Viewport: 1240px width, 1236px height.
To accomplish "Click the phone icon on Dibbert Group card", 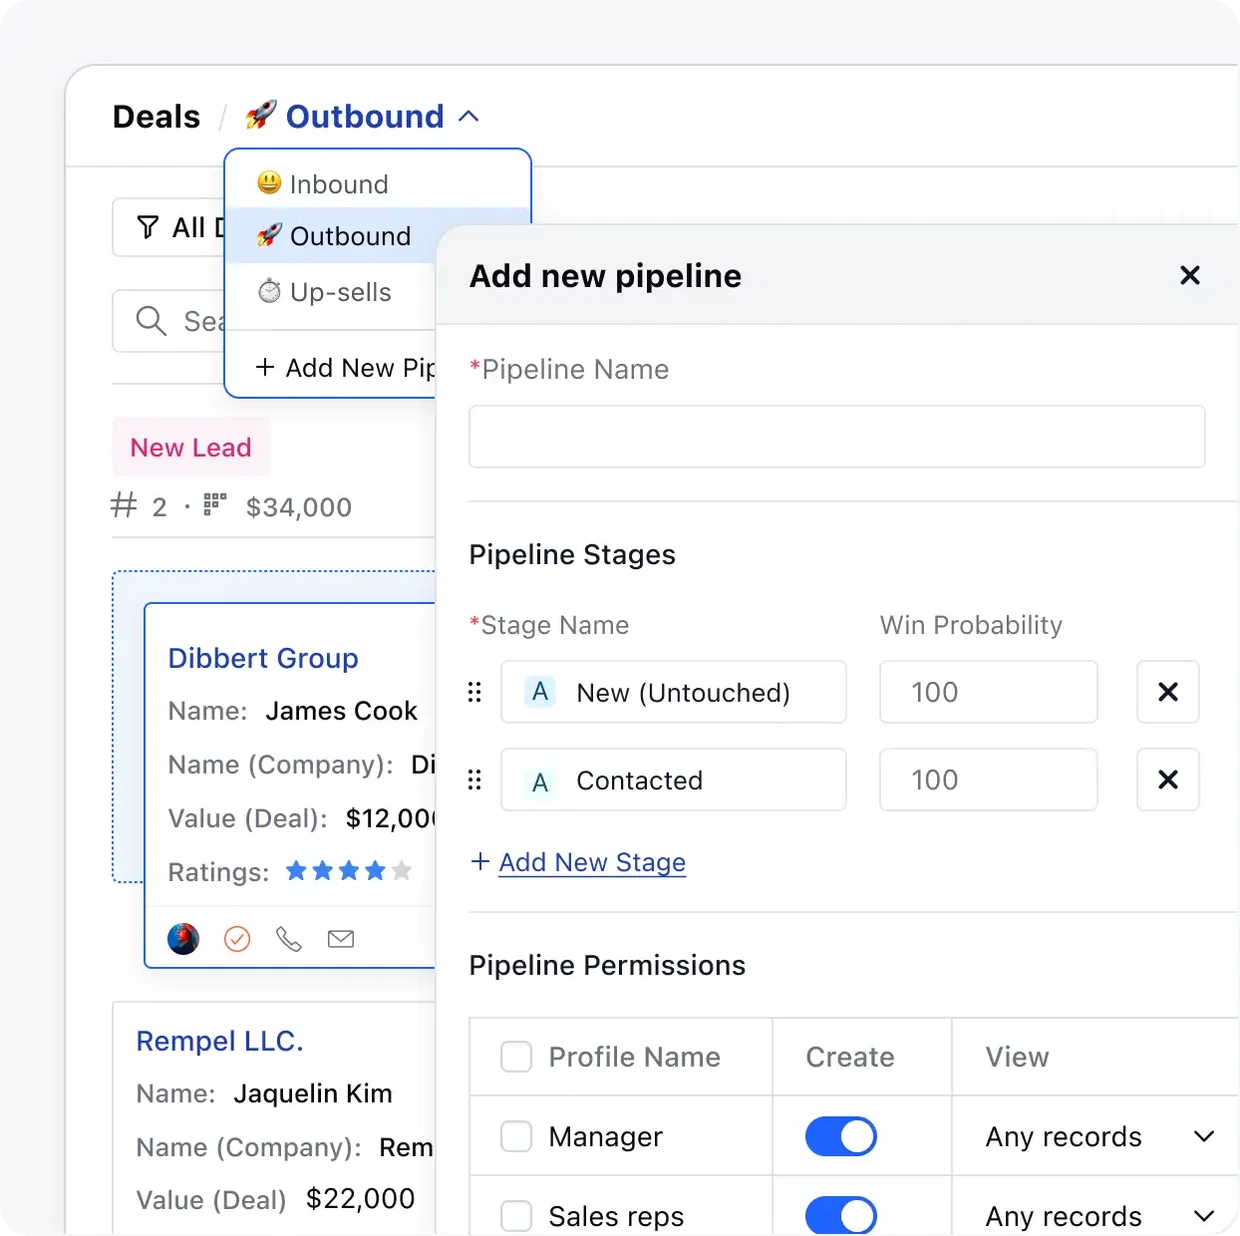I will coord(289,939).
